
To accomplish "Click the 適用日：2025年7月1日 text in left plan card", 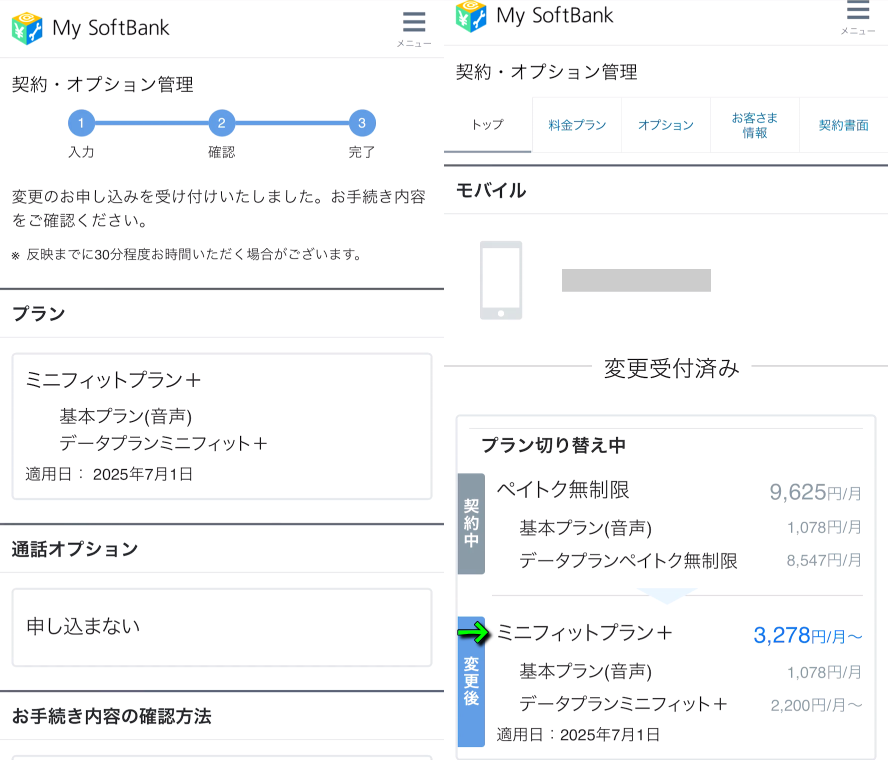I will coord(109,474).
